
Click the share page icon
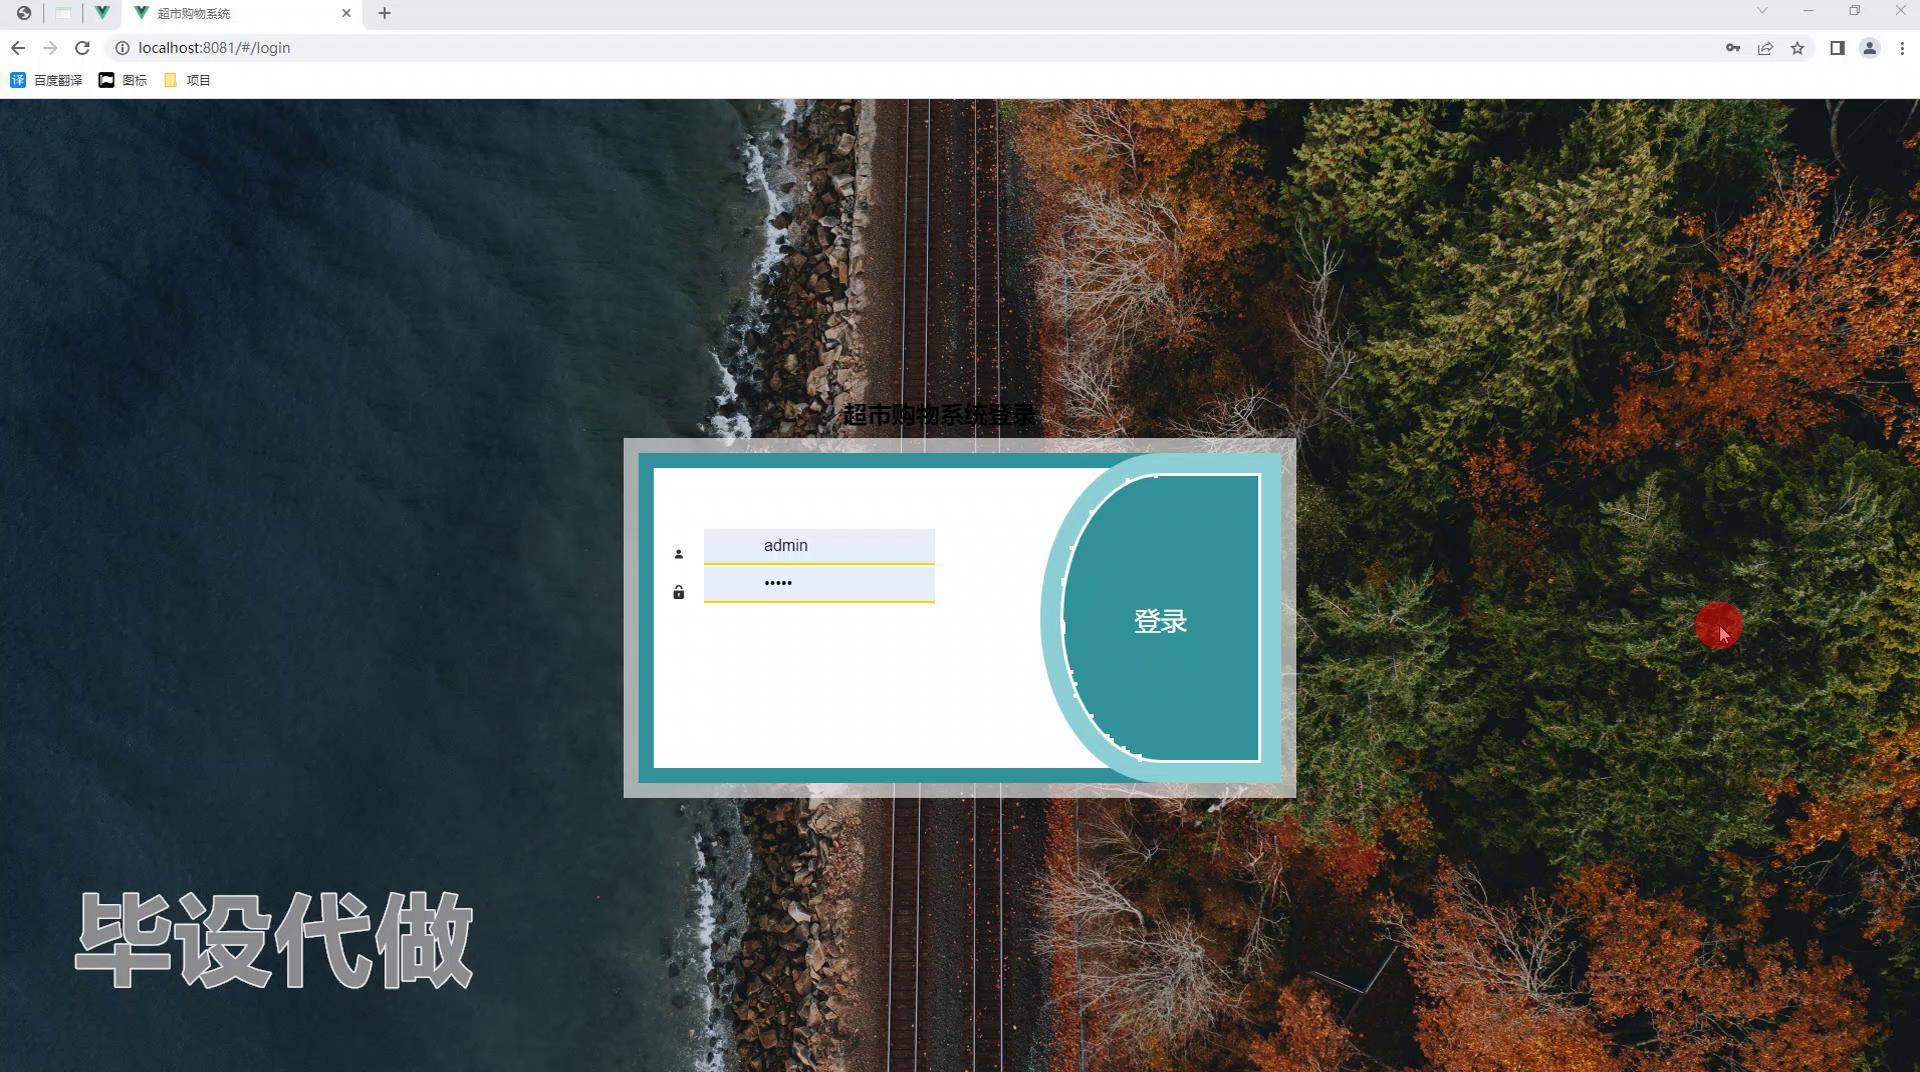[1765, 48]
